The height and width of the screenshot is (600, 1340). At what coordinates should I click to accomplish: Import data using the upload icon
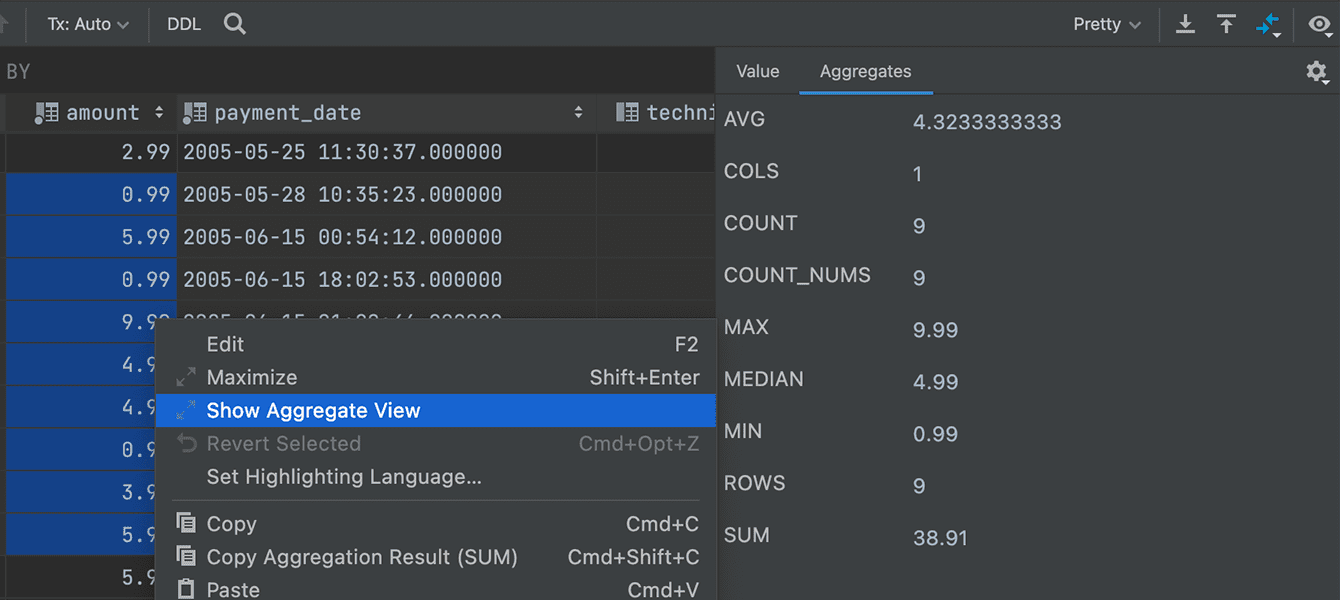[1226, 23]
